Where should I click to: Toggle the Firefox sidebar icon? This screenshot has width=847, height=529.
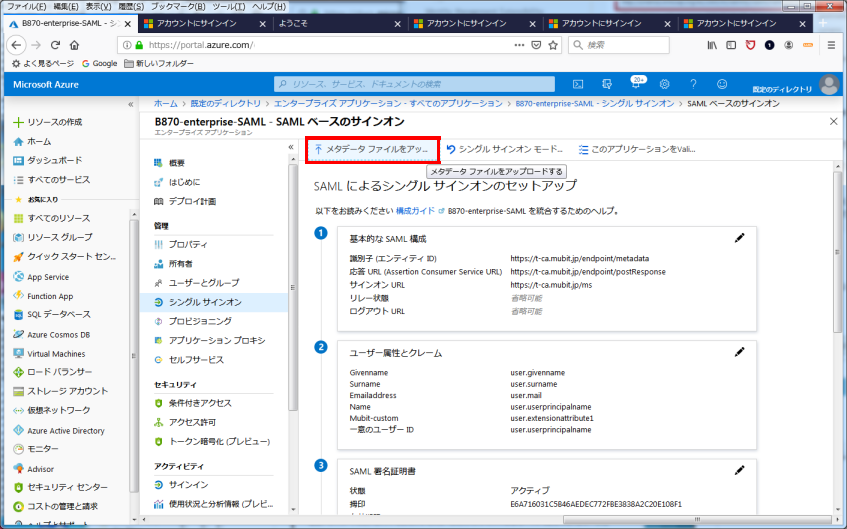pos(731,45)
